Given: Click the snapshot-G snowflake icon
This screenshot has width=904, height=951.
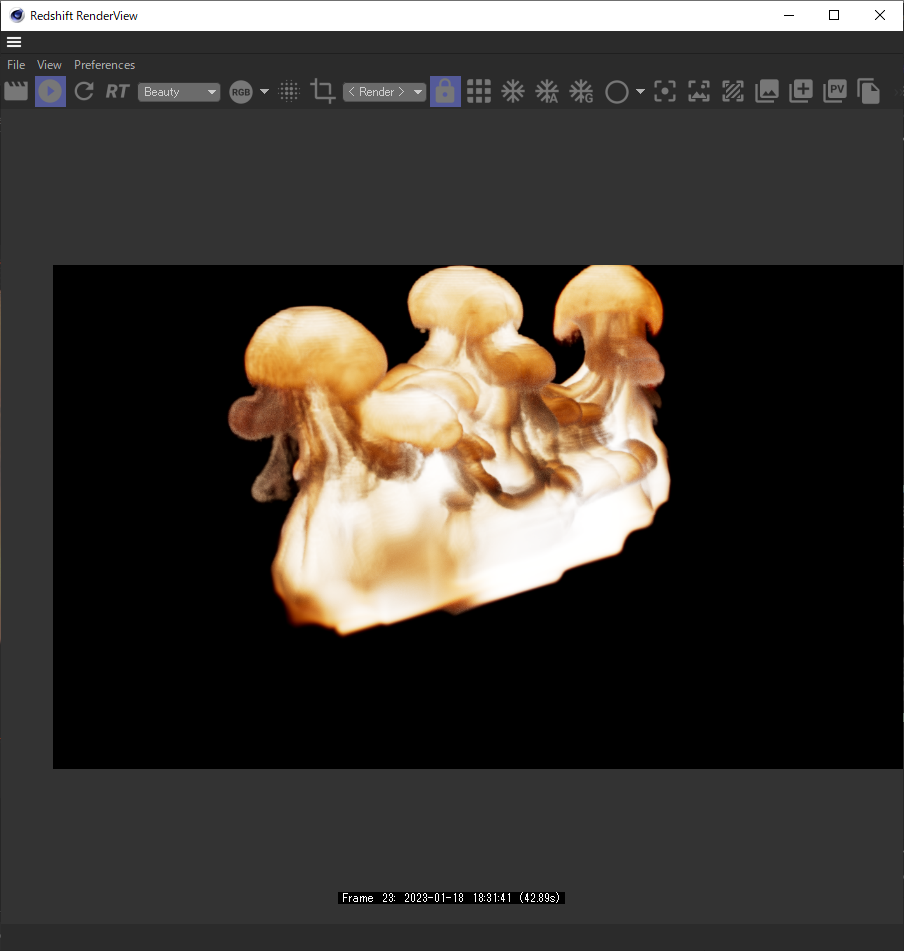Looking at the screenshot, I should [x=581, y=91].
